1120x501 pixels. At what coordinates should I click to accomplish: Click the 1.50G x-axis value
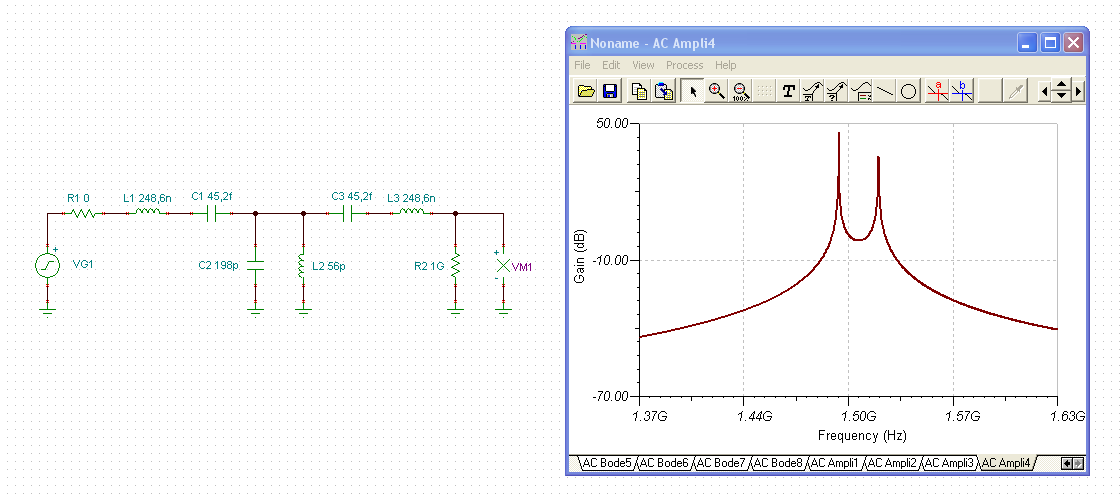859,417
